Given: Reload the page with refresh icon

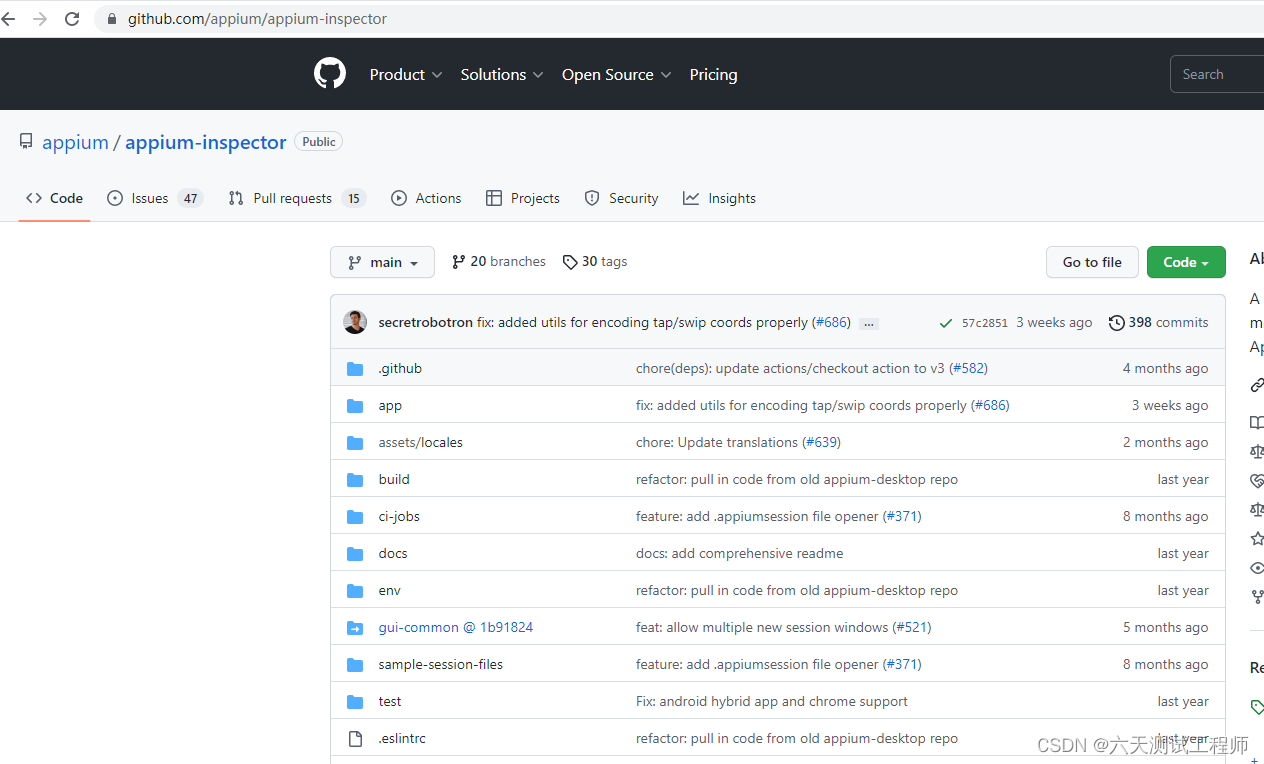Looking at the screenshot, I should coord(72,19).
